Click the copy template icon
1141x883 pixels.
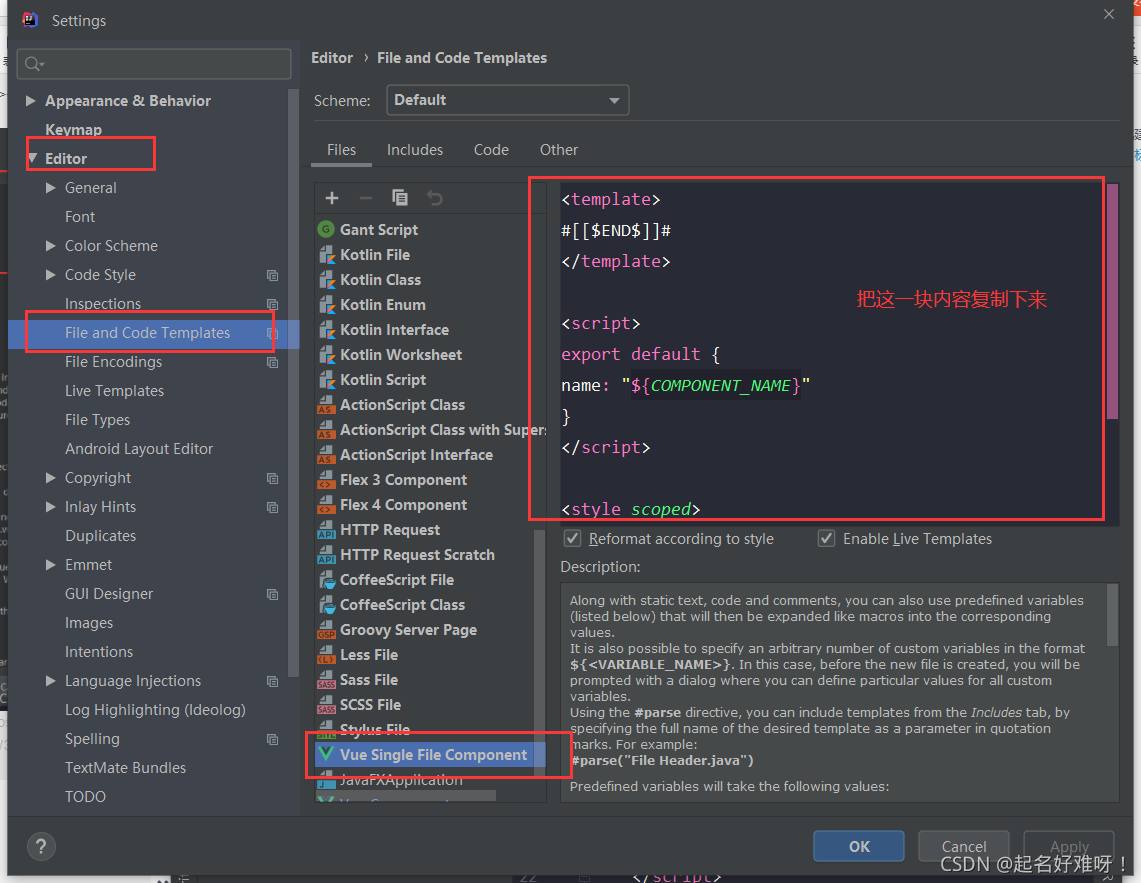click(399, 198)
